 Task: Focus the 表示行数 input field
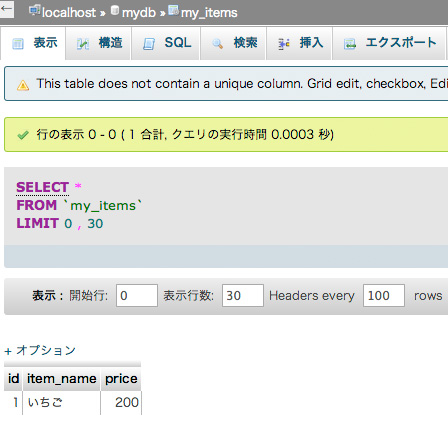pos(243,295)
